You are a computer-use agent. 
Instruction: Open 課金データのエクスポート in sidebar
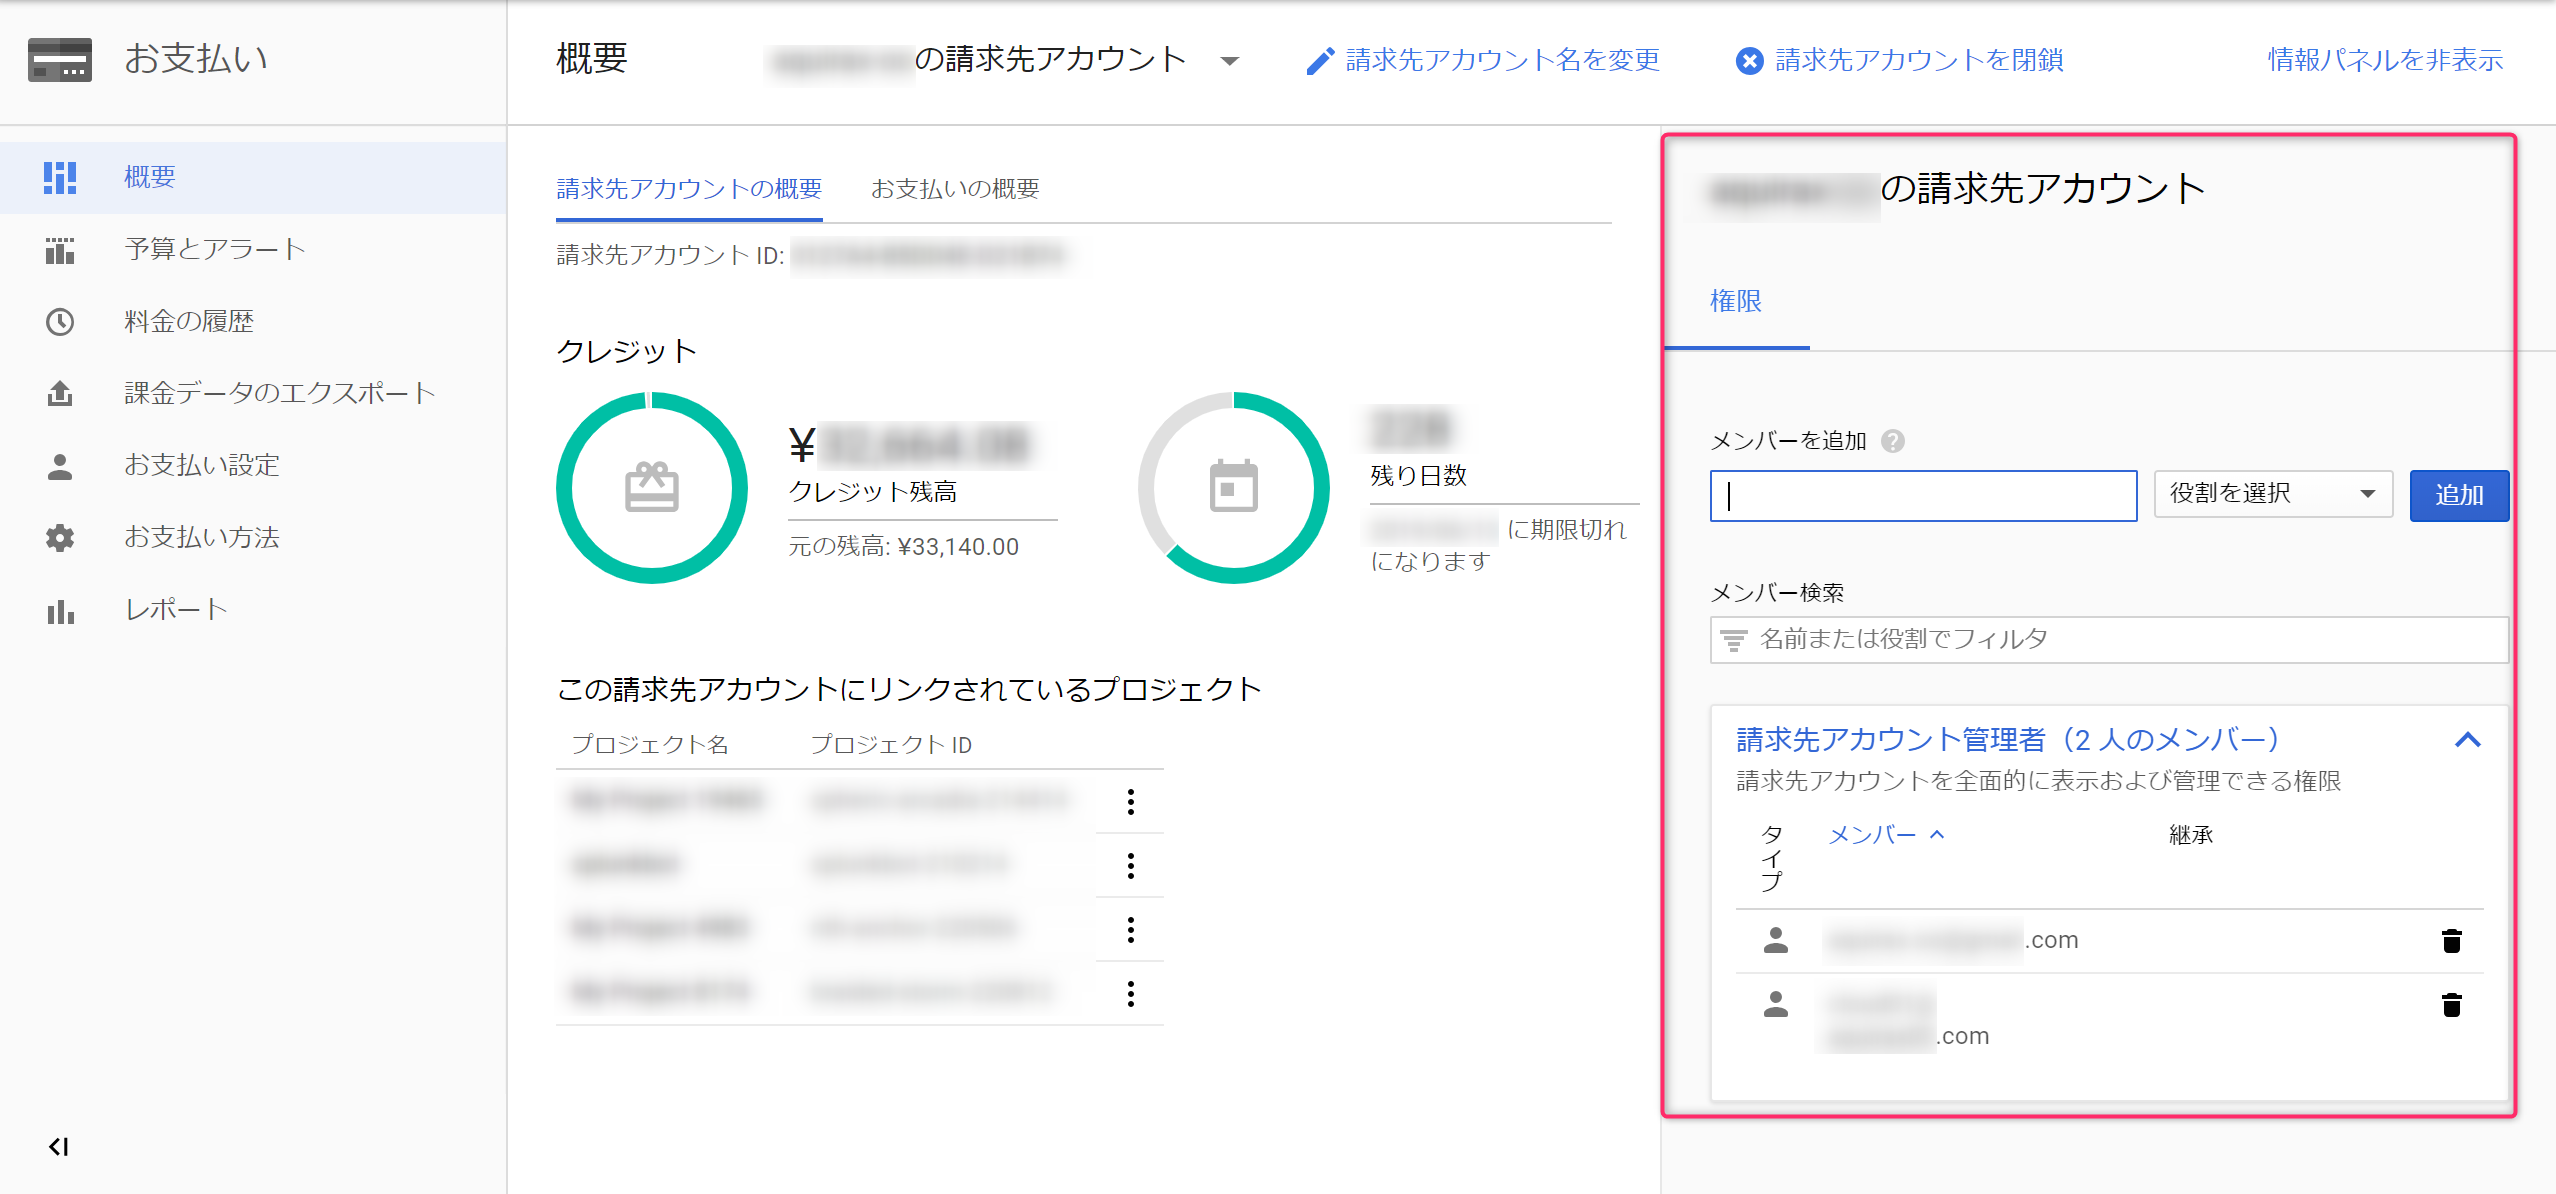(253, 394)
